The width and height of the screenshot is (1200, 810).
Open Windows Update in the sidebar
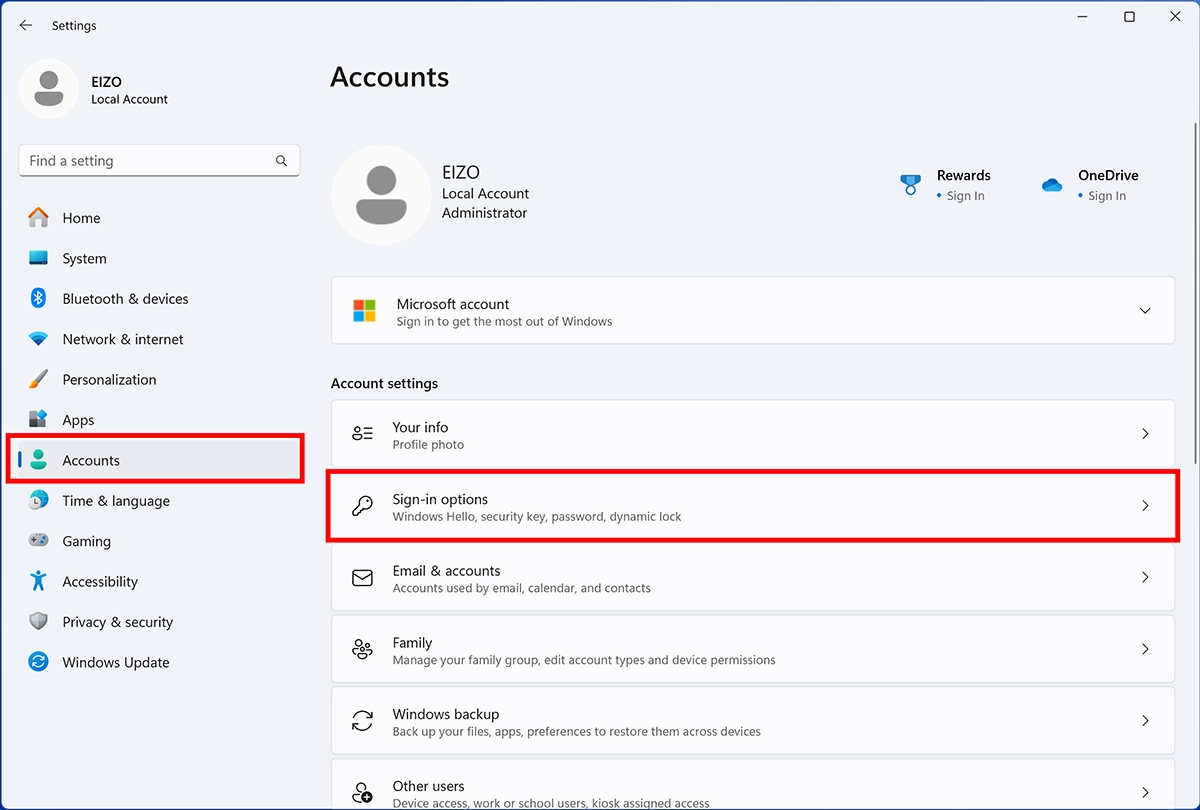coord(159,662)
